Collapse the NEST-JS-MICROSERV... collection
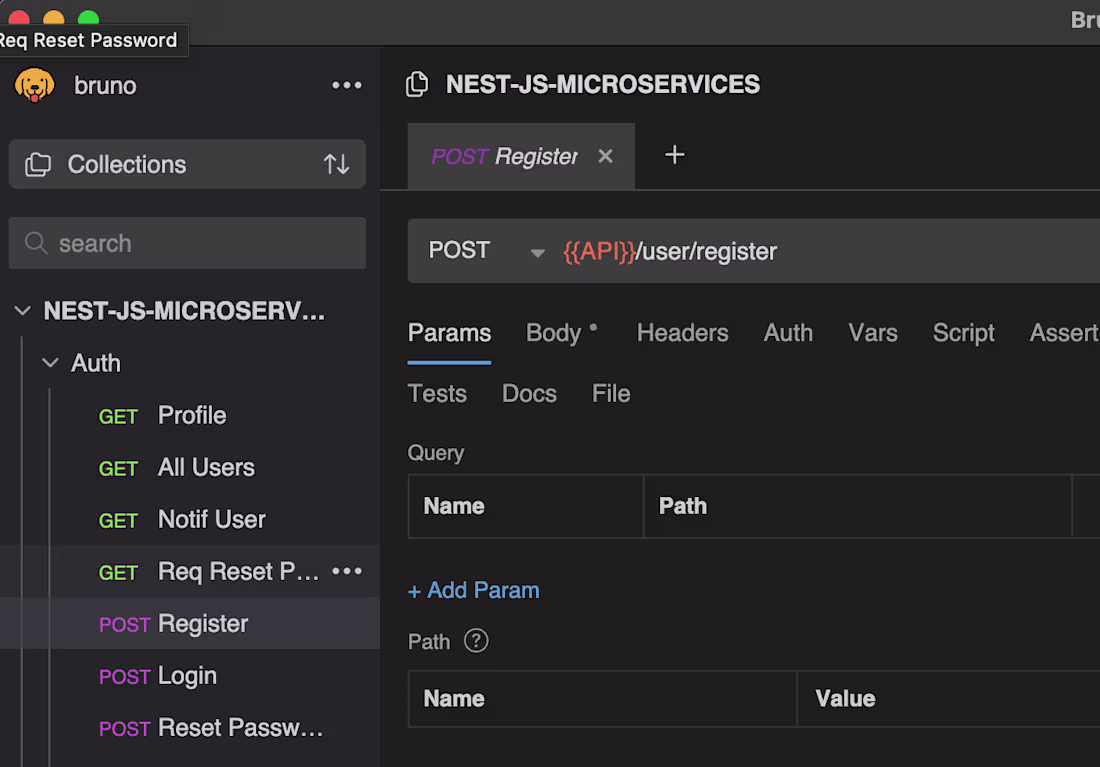 pyautogui.click(x=22, y=310)
